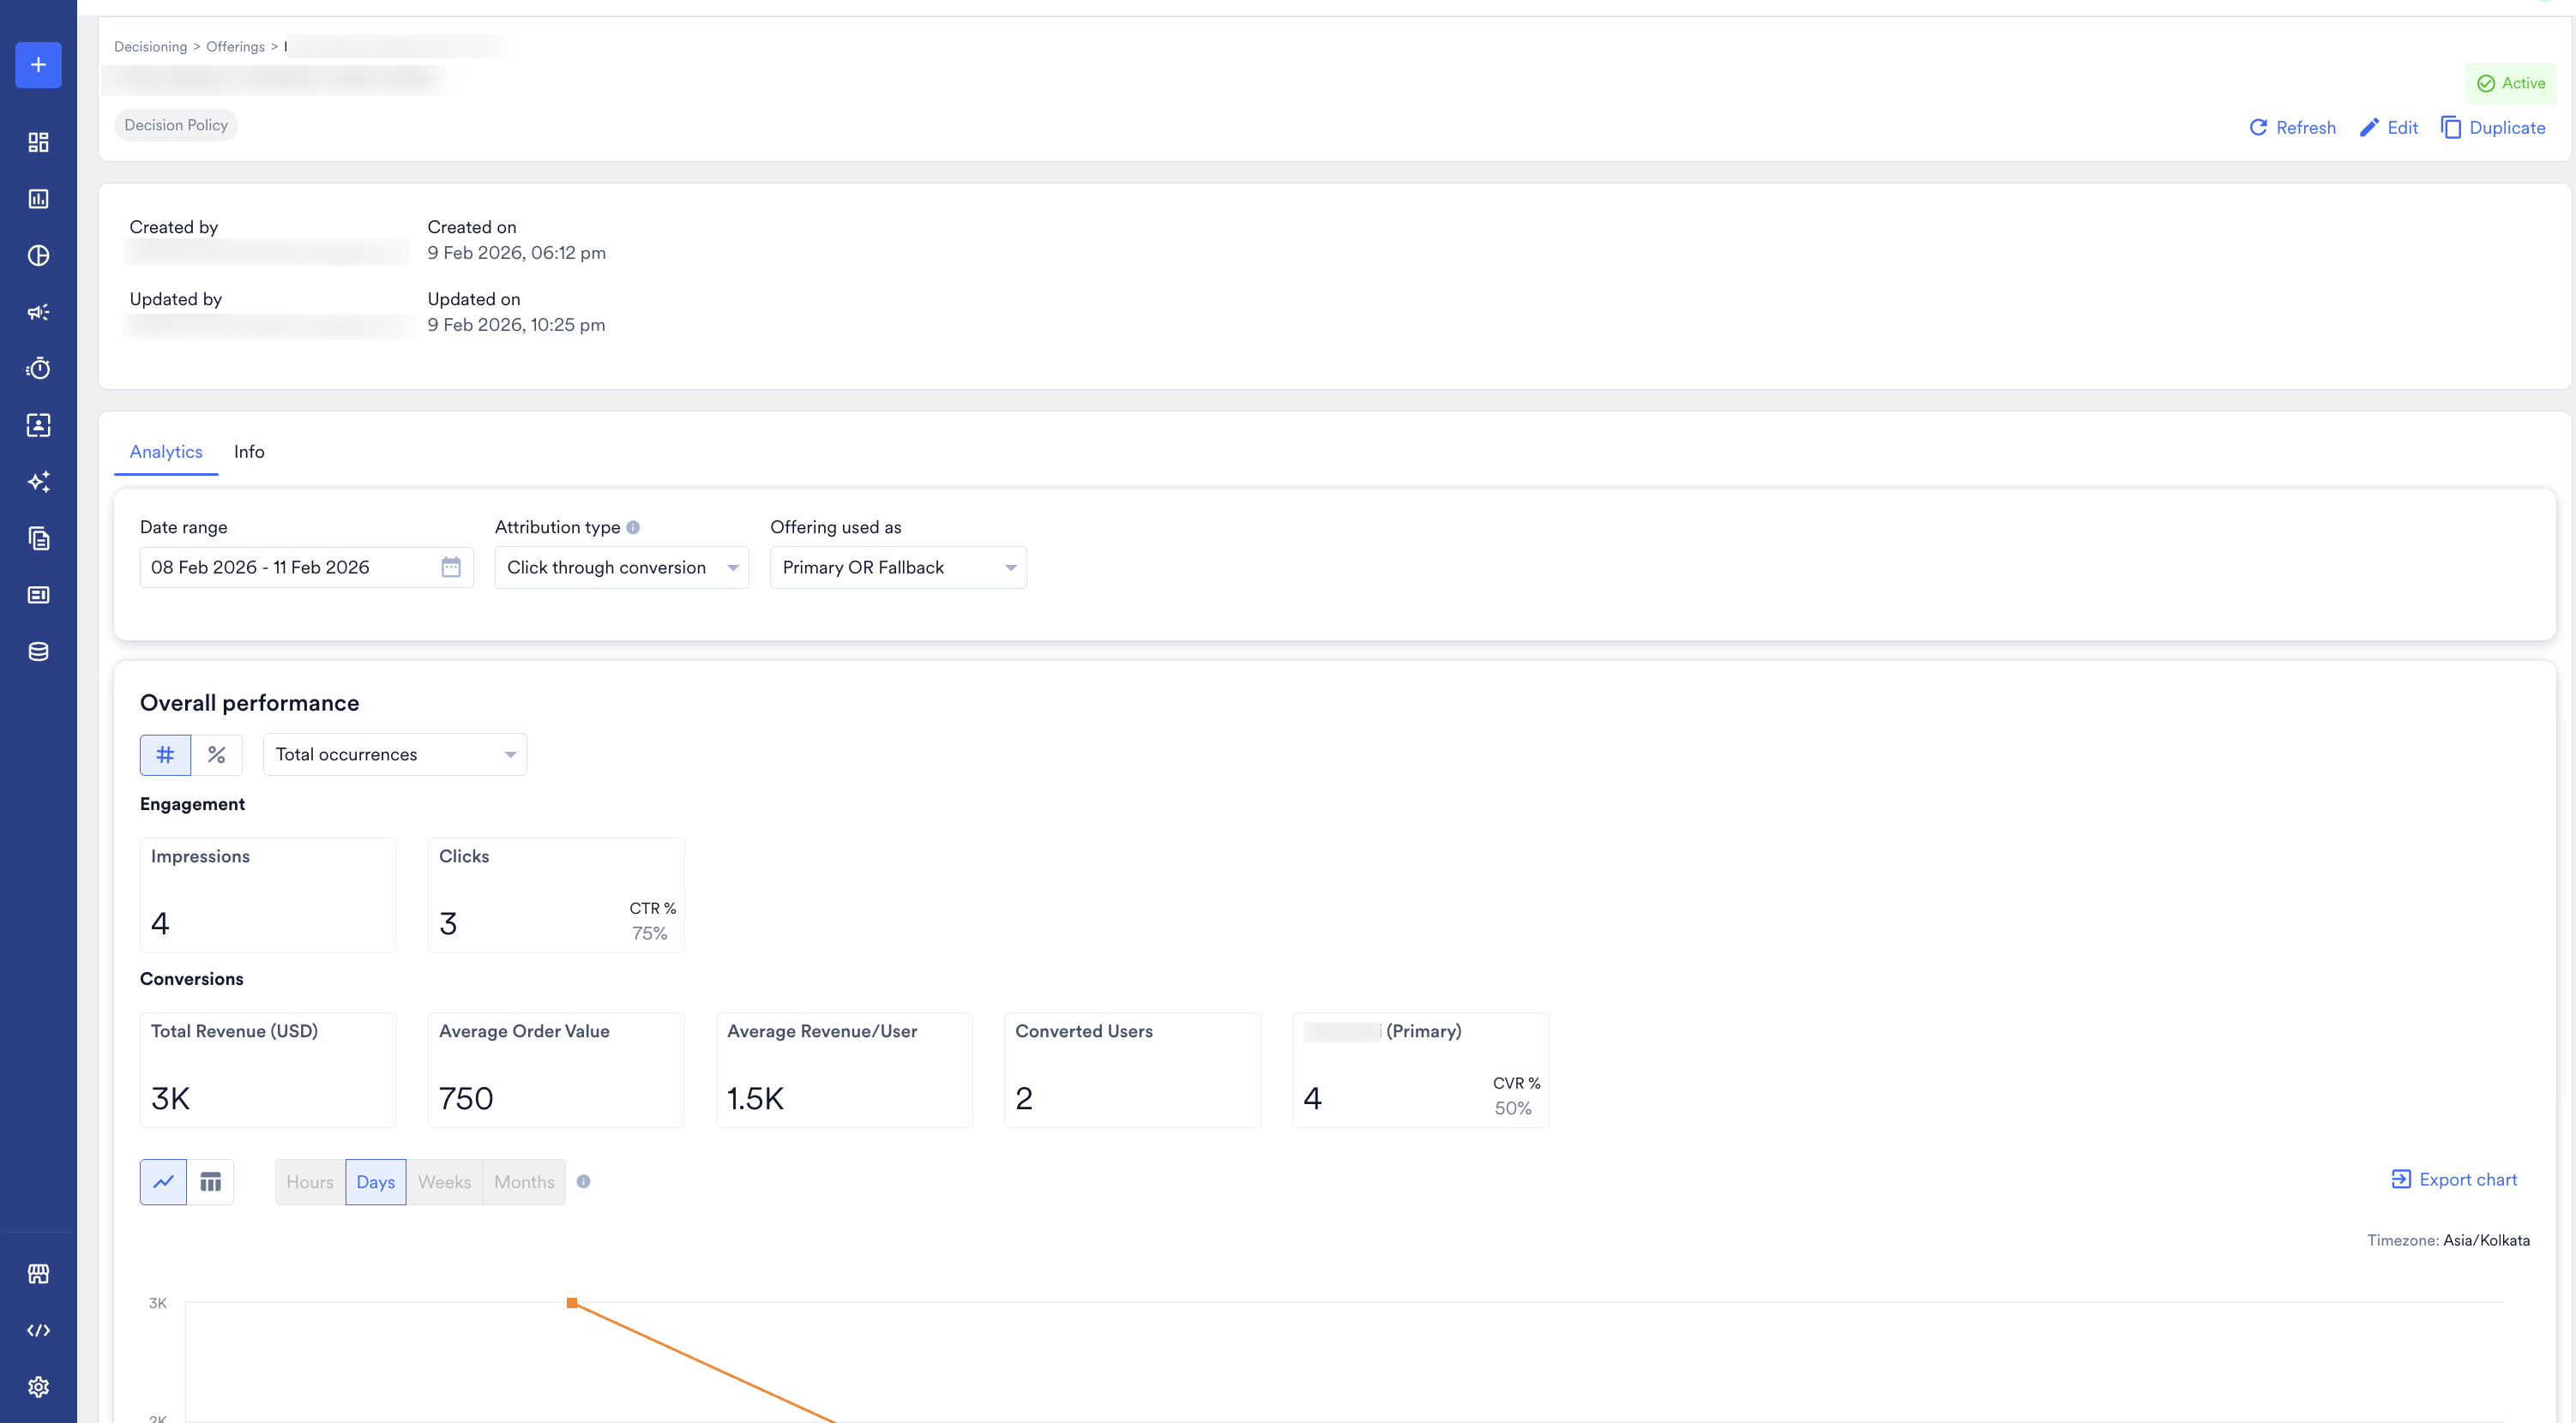Click Export chart link

coord(2454,1179)
